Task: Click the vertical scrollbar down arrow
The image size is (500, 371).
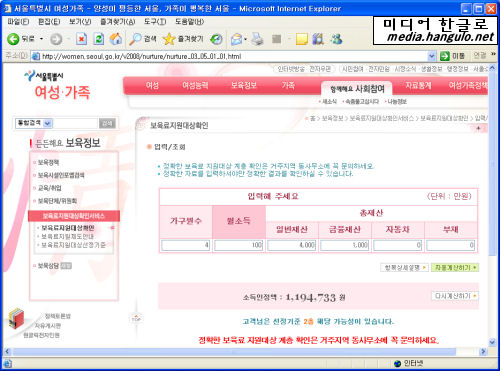Action: click(x=493, y=342)
